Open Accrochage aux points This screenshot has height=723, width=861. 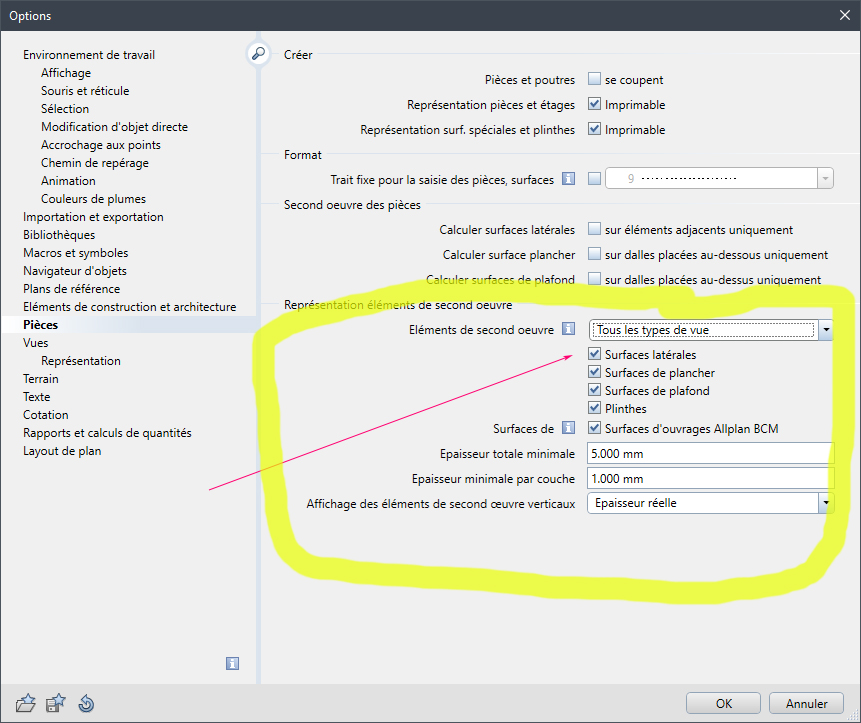101,145
